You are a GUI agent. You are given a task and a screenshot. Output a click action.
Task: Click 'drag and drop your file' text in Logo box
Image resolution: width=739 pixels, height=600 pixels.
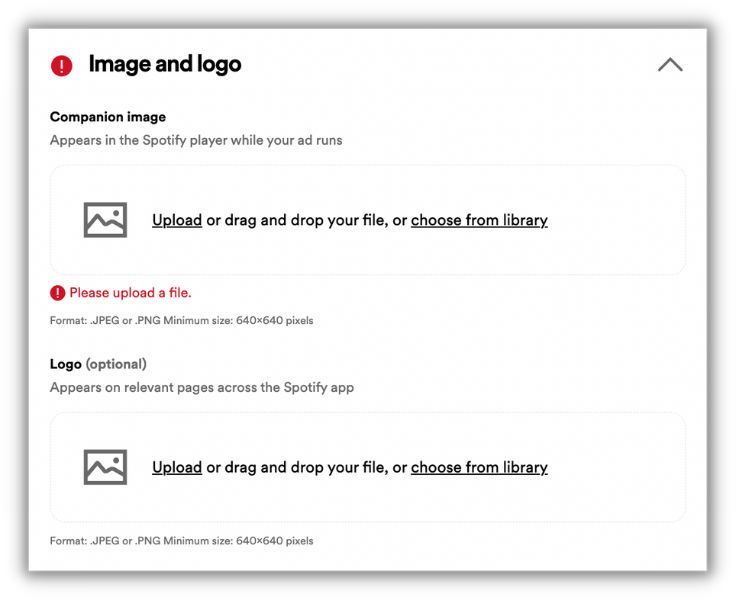(x=306, y=467)
